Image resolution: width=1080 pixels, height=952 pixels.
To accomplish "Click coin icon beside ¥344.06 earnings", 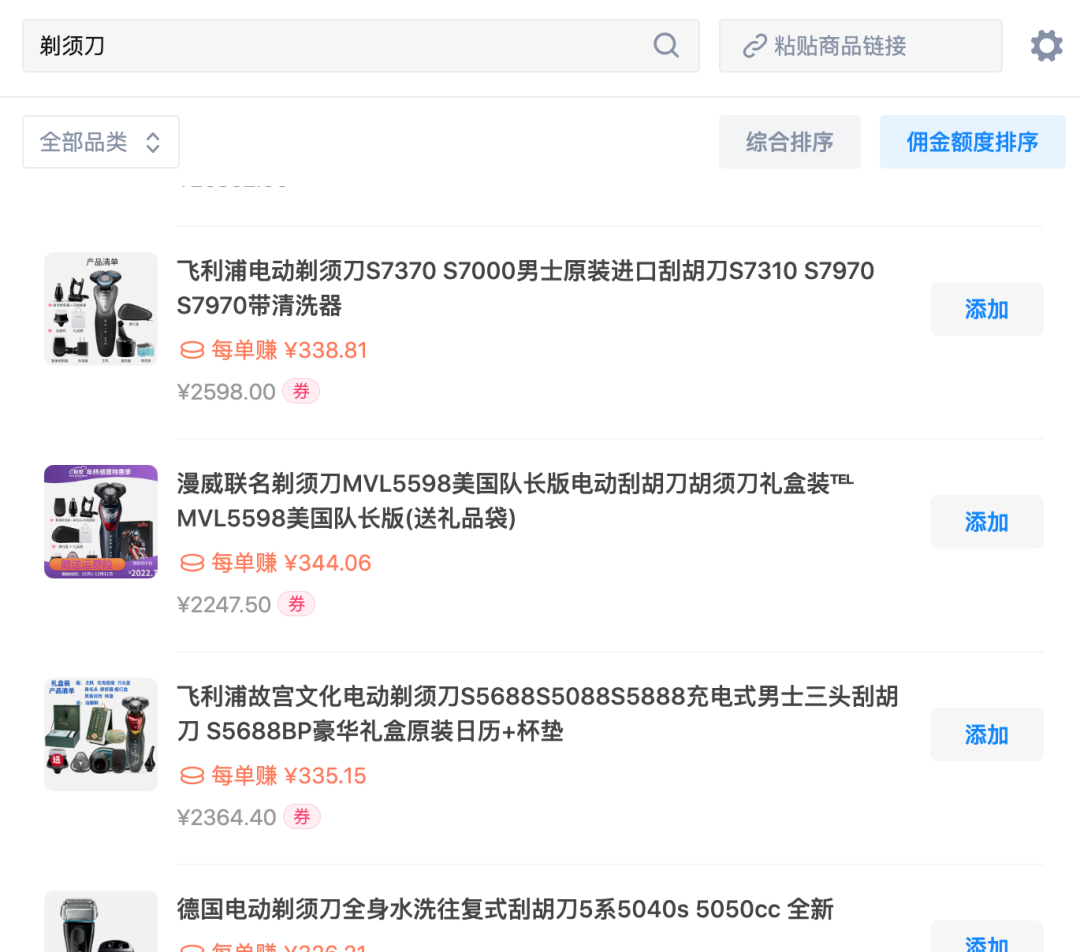I will [x=192, y=563].
